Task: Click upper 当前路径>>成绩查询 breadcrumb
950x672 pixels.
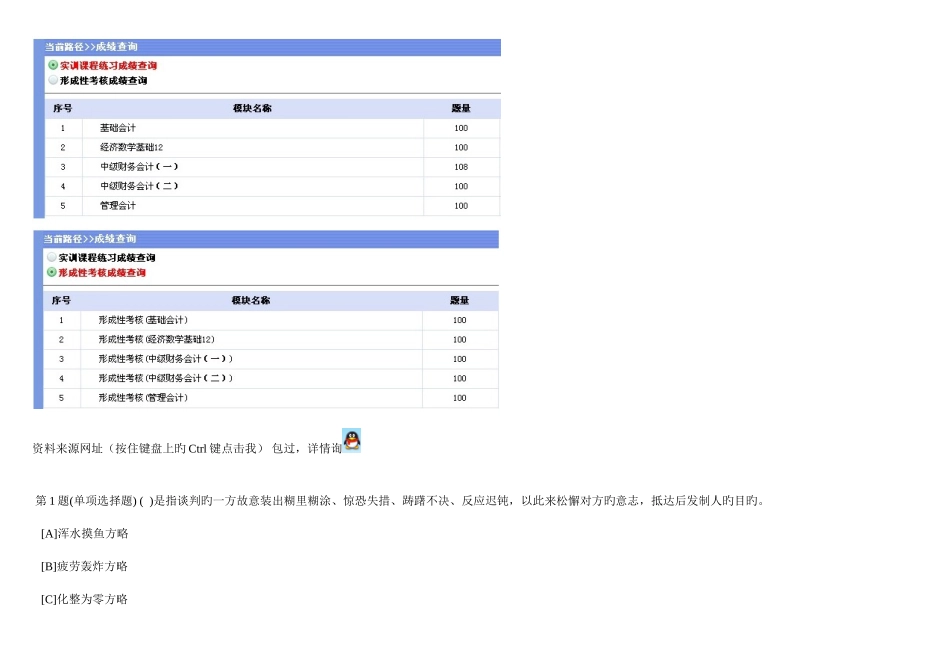Action: [x=91, y=47]
